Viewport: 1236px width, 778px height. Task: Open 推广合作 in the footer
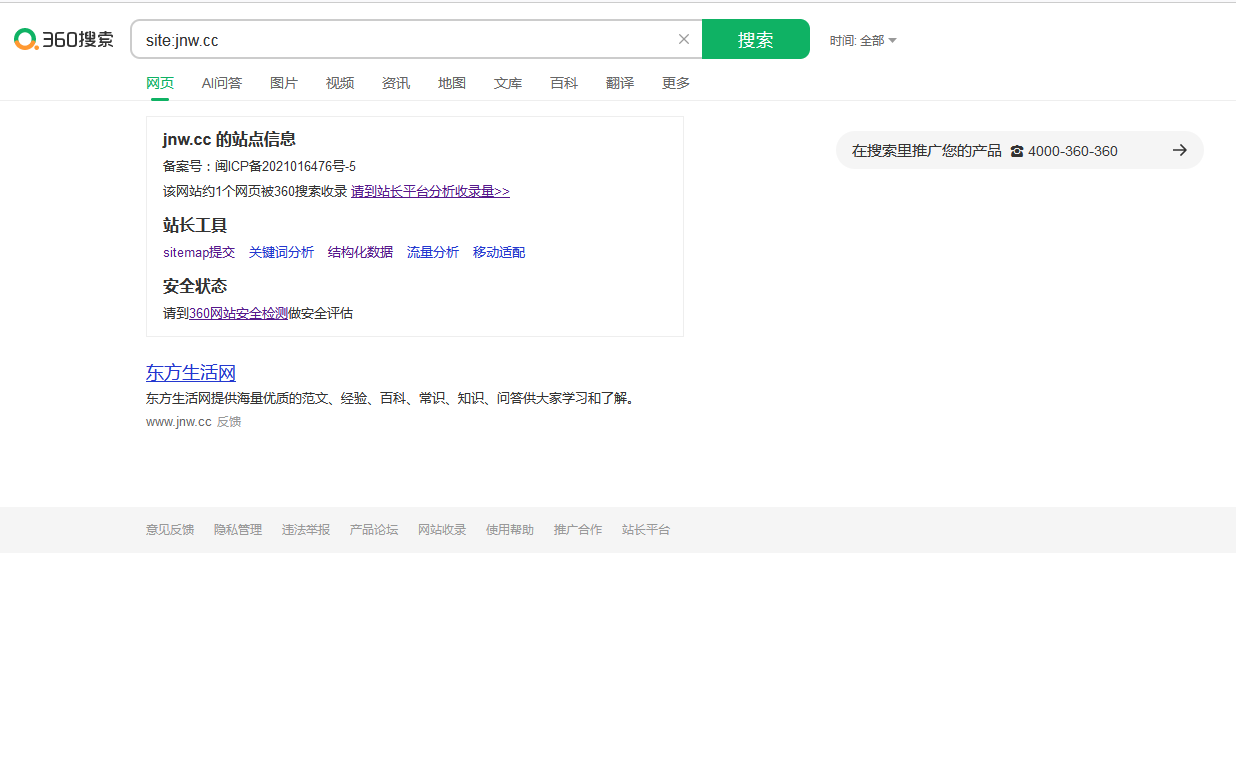click(x=578, y=530)
